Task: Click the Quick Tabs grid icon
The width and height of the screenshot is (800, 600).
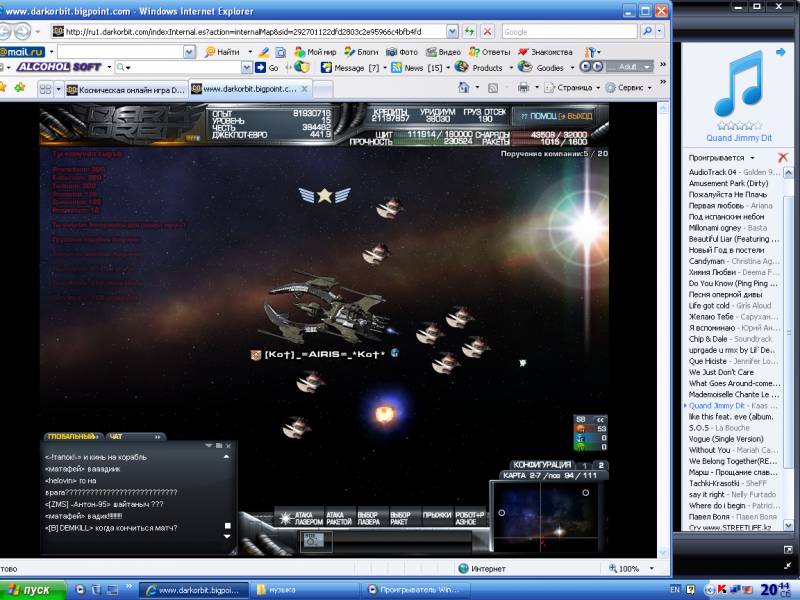Action: (x=45, y=89)
